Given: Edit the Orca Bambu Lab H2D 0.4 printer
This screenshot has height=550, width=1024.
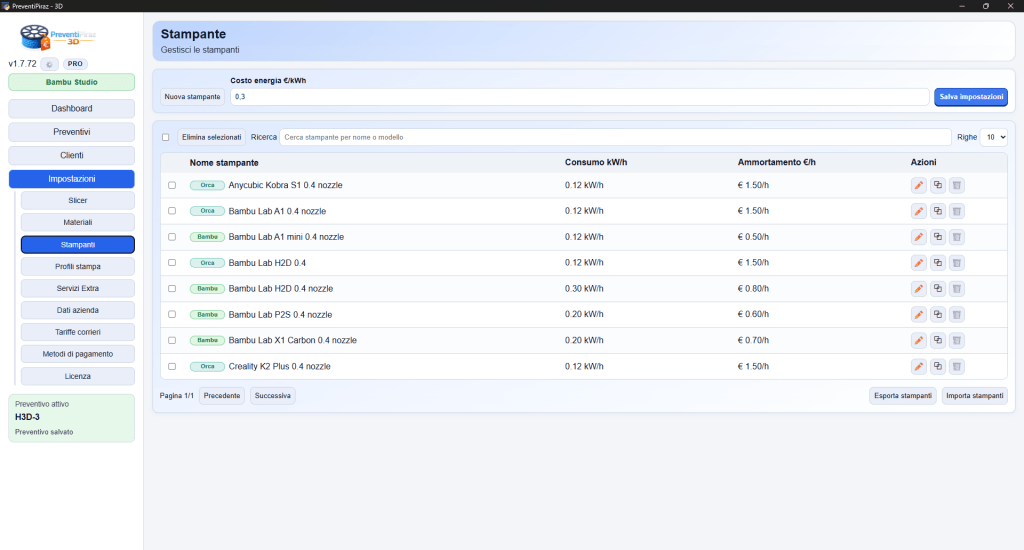Looking at the screenshot, I should click(918, 263).
